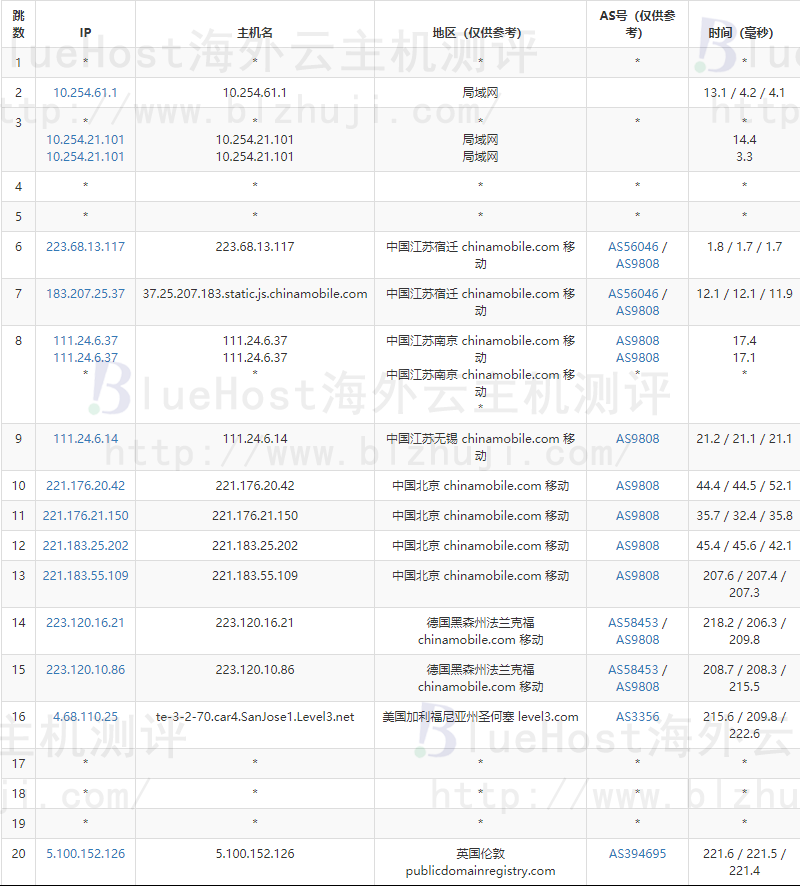Select 局域网 in the hop 2 row
The image size is (800, 886).
[x=480, y=93]
